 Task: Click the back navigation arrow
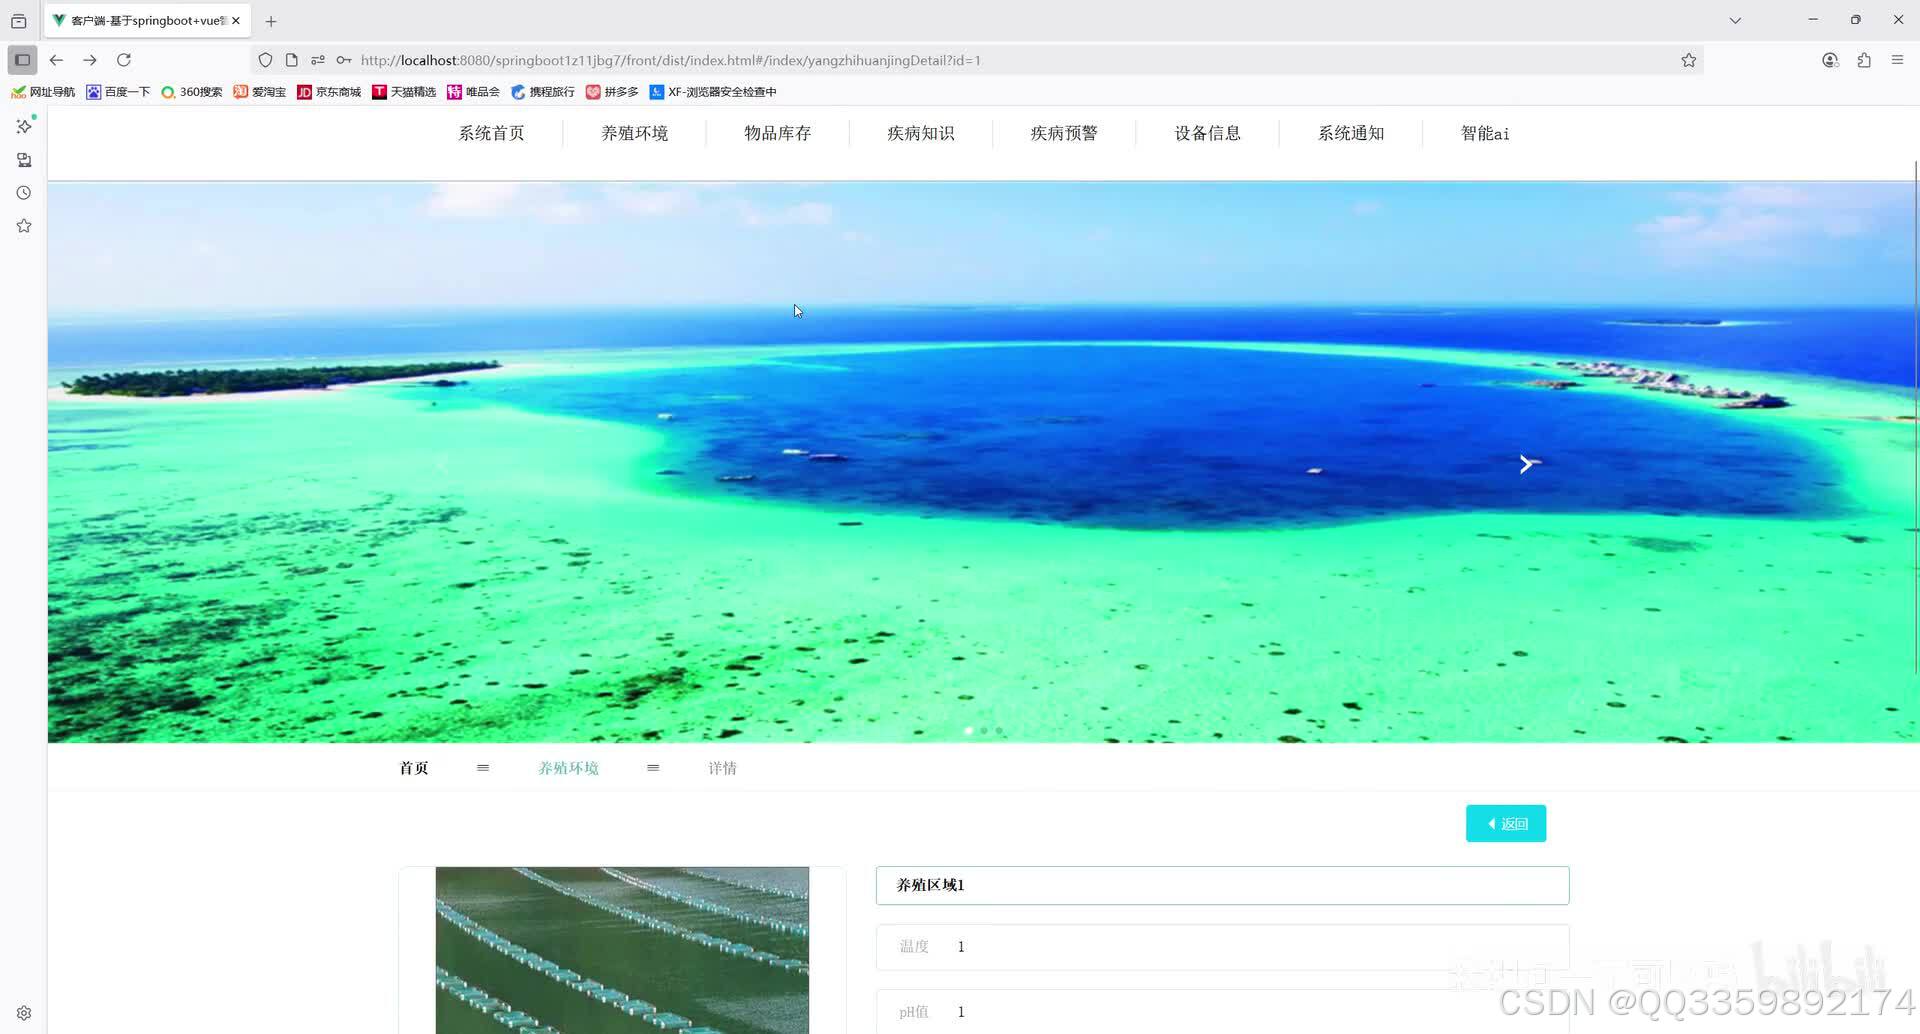click(56, 60)
